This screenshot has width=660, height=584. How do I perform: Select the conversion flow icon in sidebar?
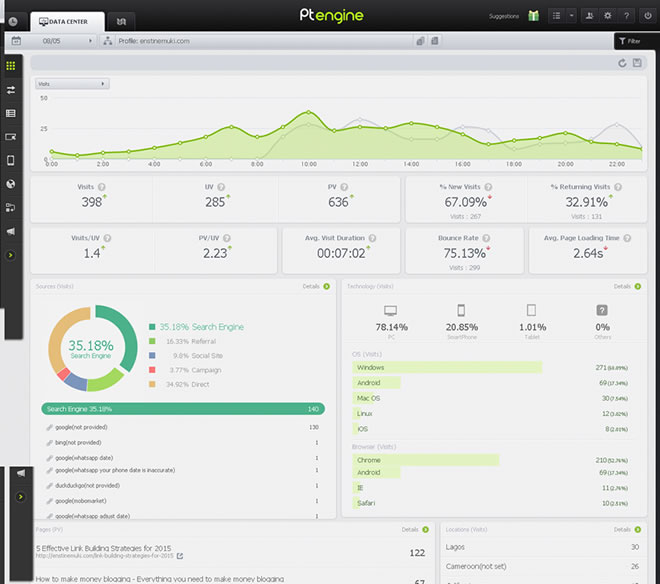[11, 208]
